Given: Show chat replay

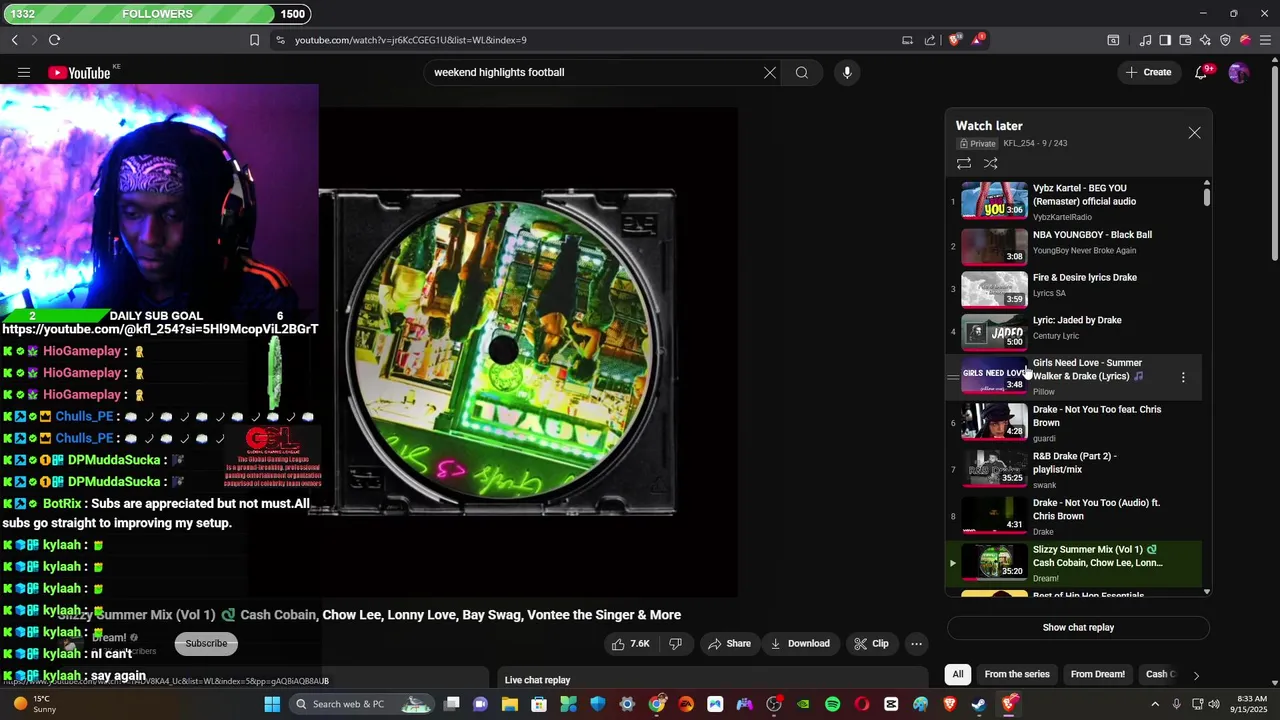Looking at the screenshot, I should click(1078, 628).
